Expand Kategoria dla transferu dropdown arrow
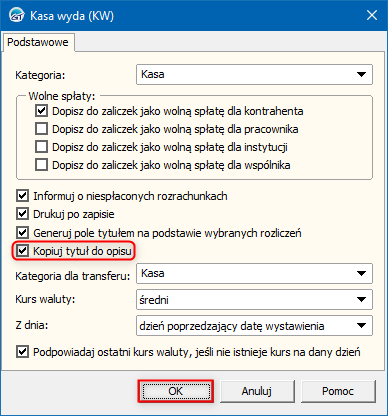 (361, 273)
